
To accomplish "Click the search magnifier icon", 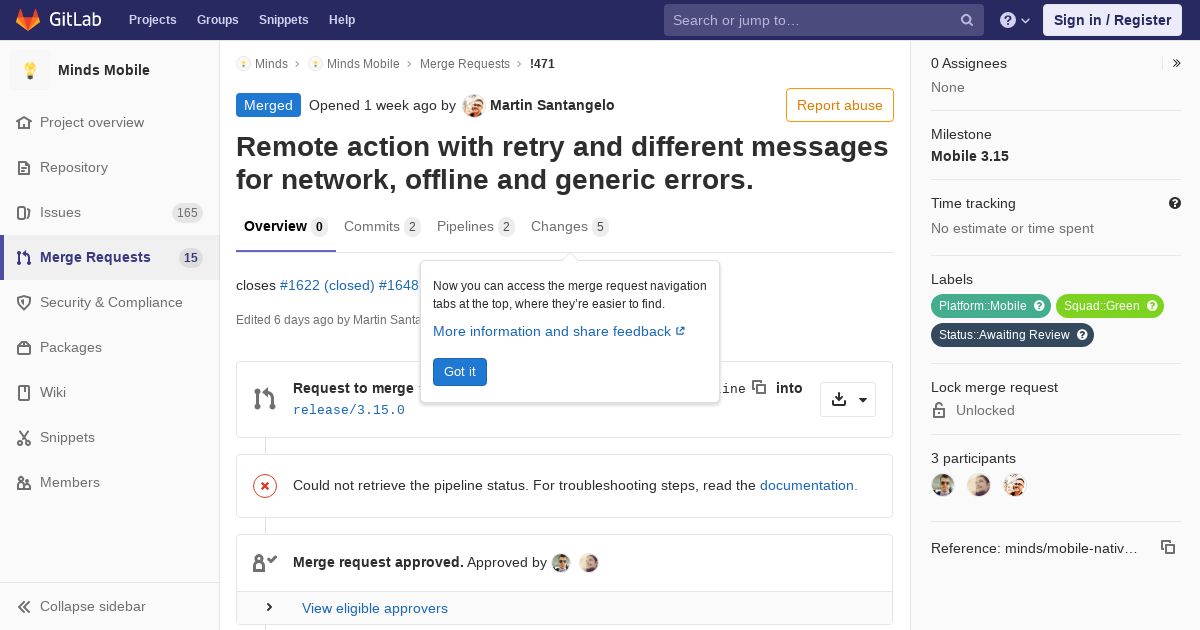I will 967,20.
